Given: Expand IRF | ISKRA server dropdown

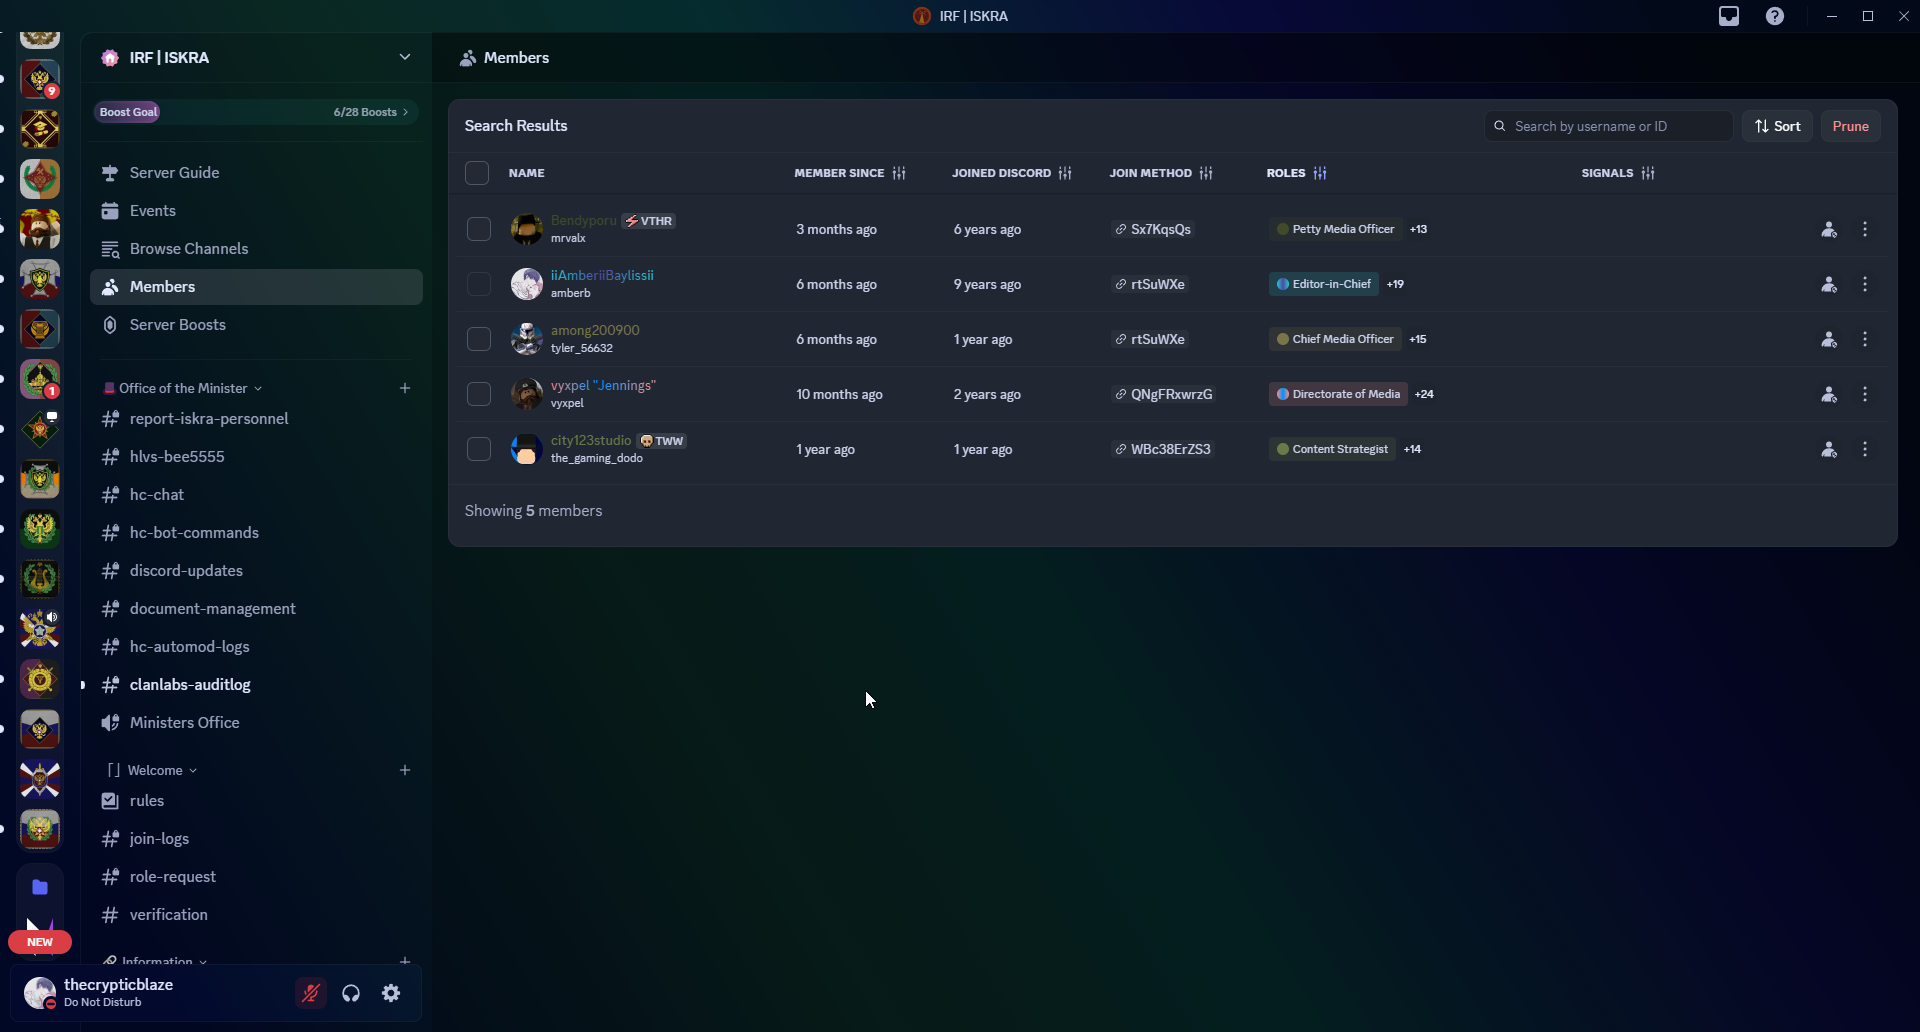Looking at the screenshot, I should (405, 57).
